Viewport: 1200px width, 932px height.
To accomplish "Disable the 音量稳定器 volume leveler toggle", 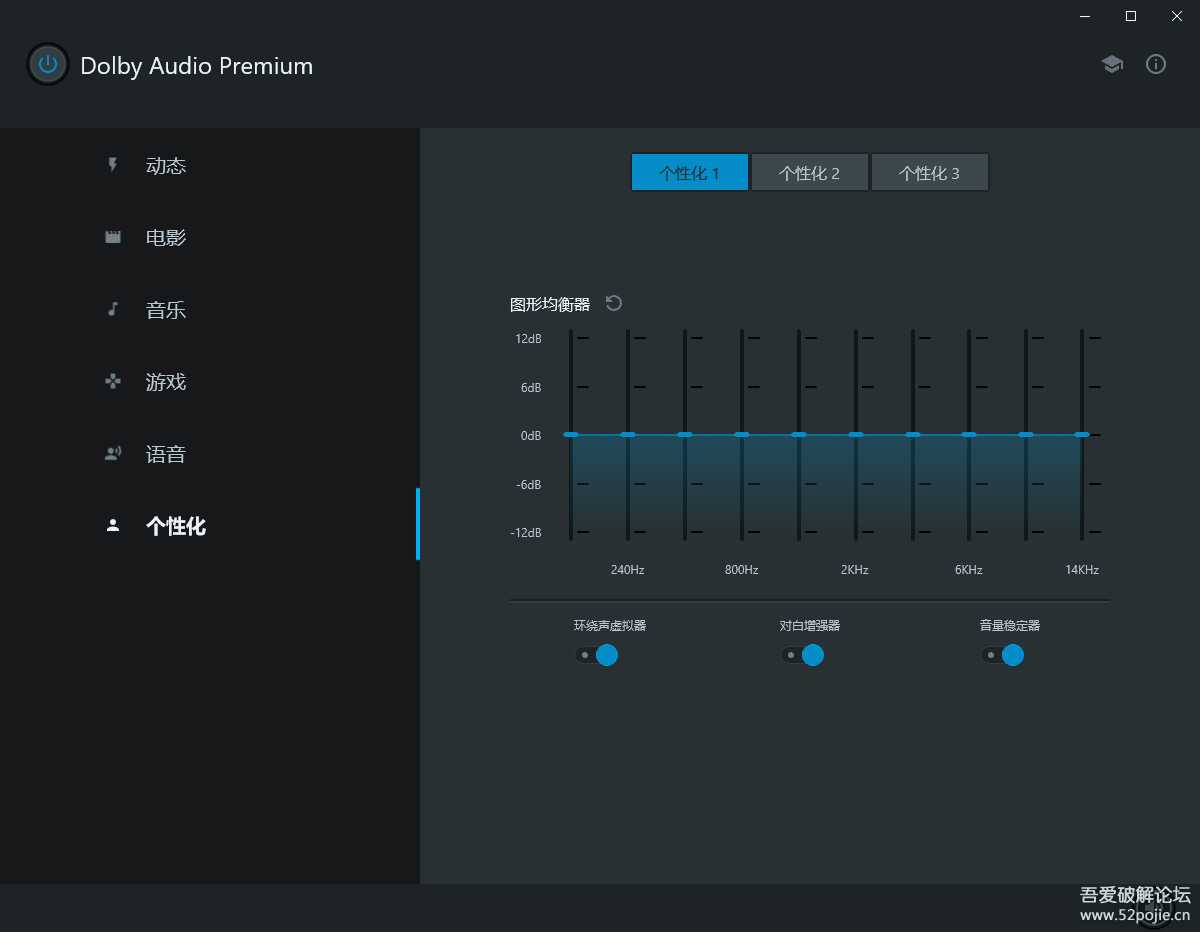I will tap(1003, 655).
